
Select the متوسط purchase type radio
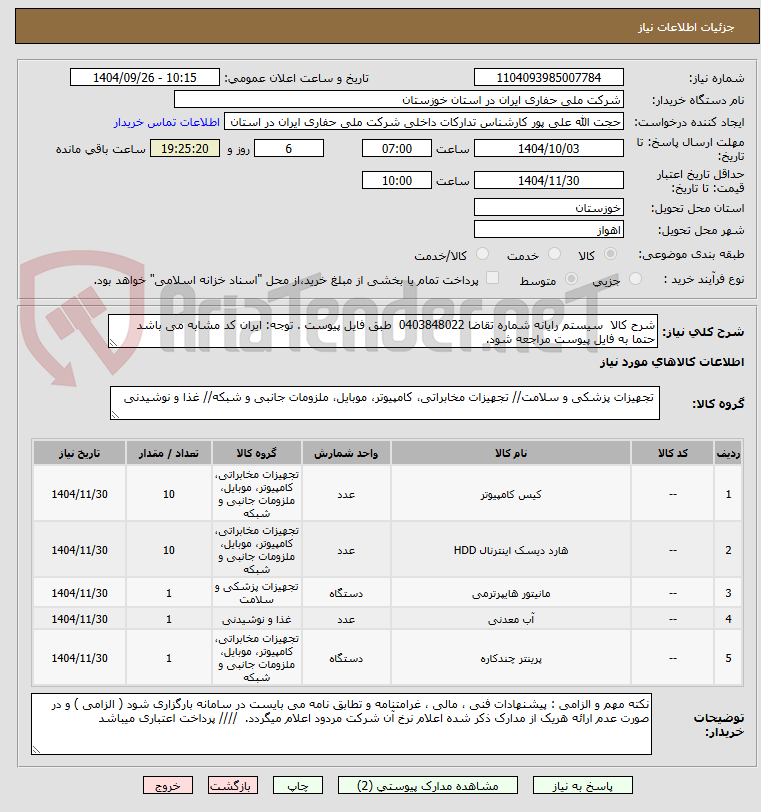click(x=571, y=279)
